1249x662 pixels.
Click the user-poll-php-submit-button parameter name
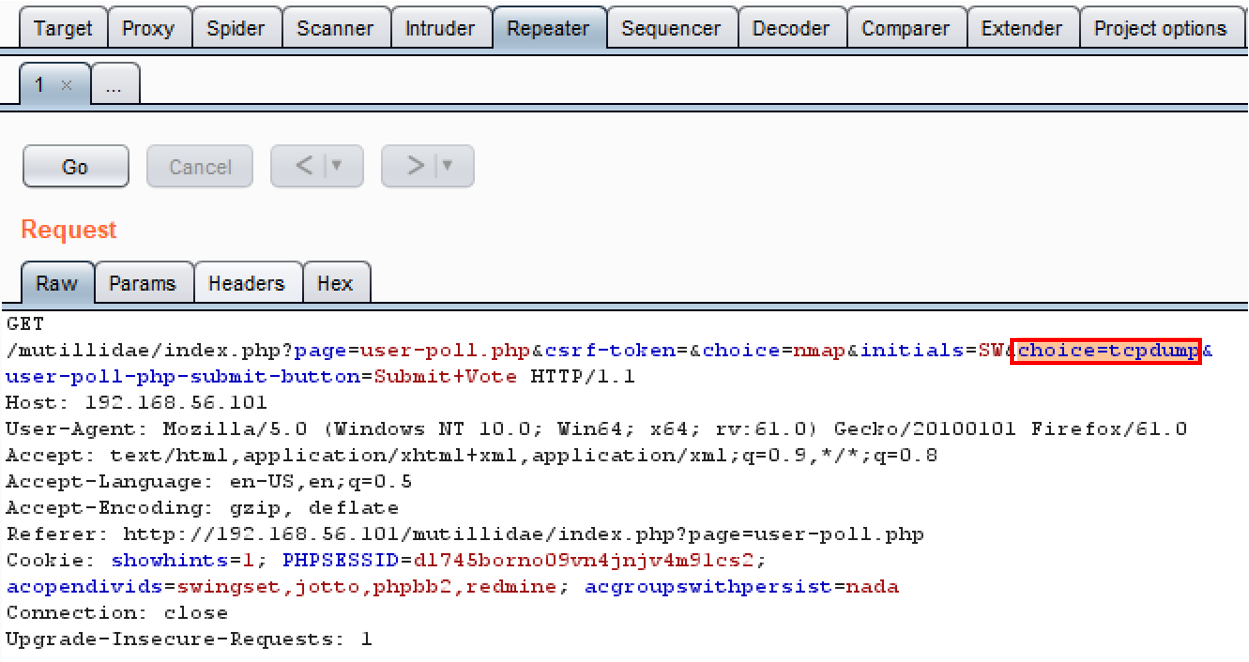click(184, 377)
